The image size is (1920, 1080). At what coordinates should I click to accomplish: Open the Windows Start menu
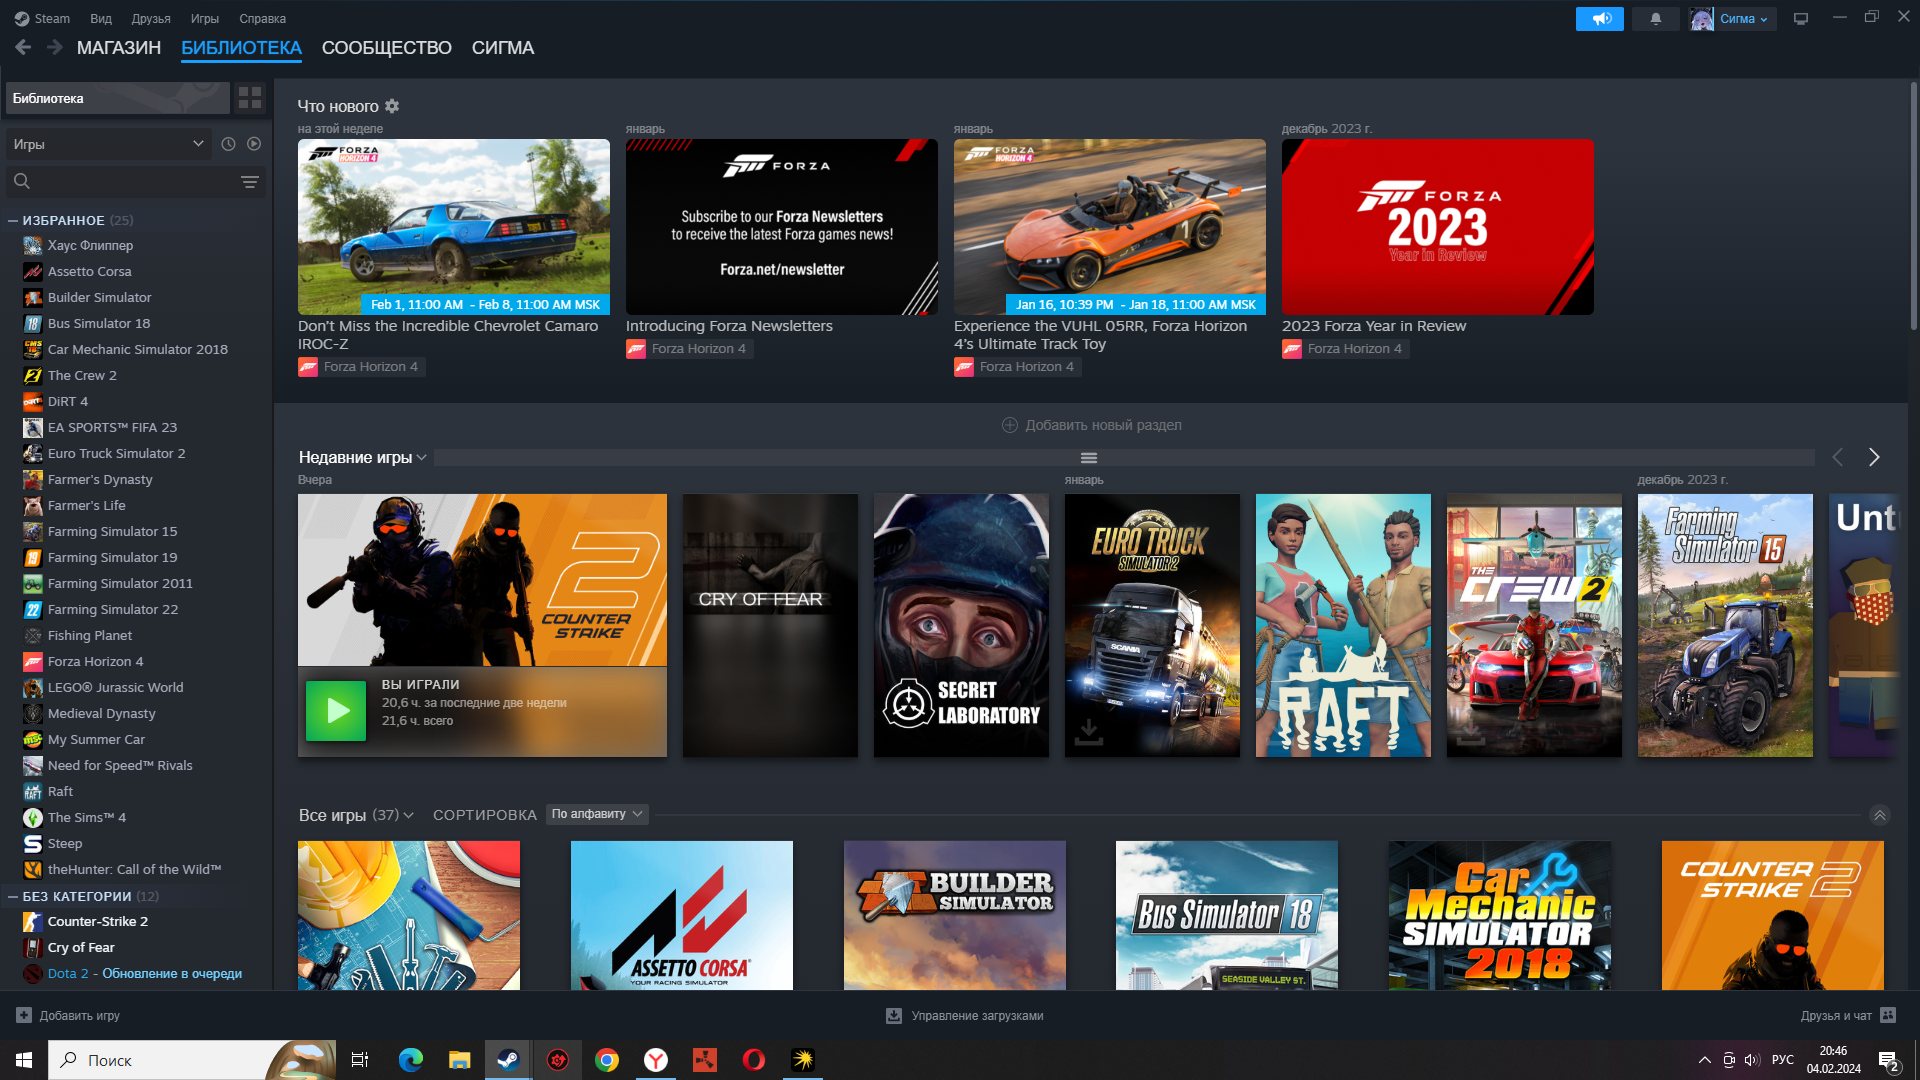tap(24, 1060)
